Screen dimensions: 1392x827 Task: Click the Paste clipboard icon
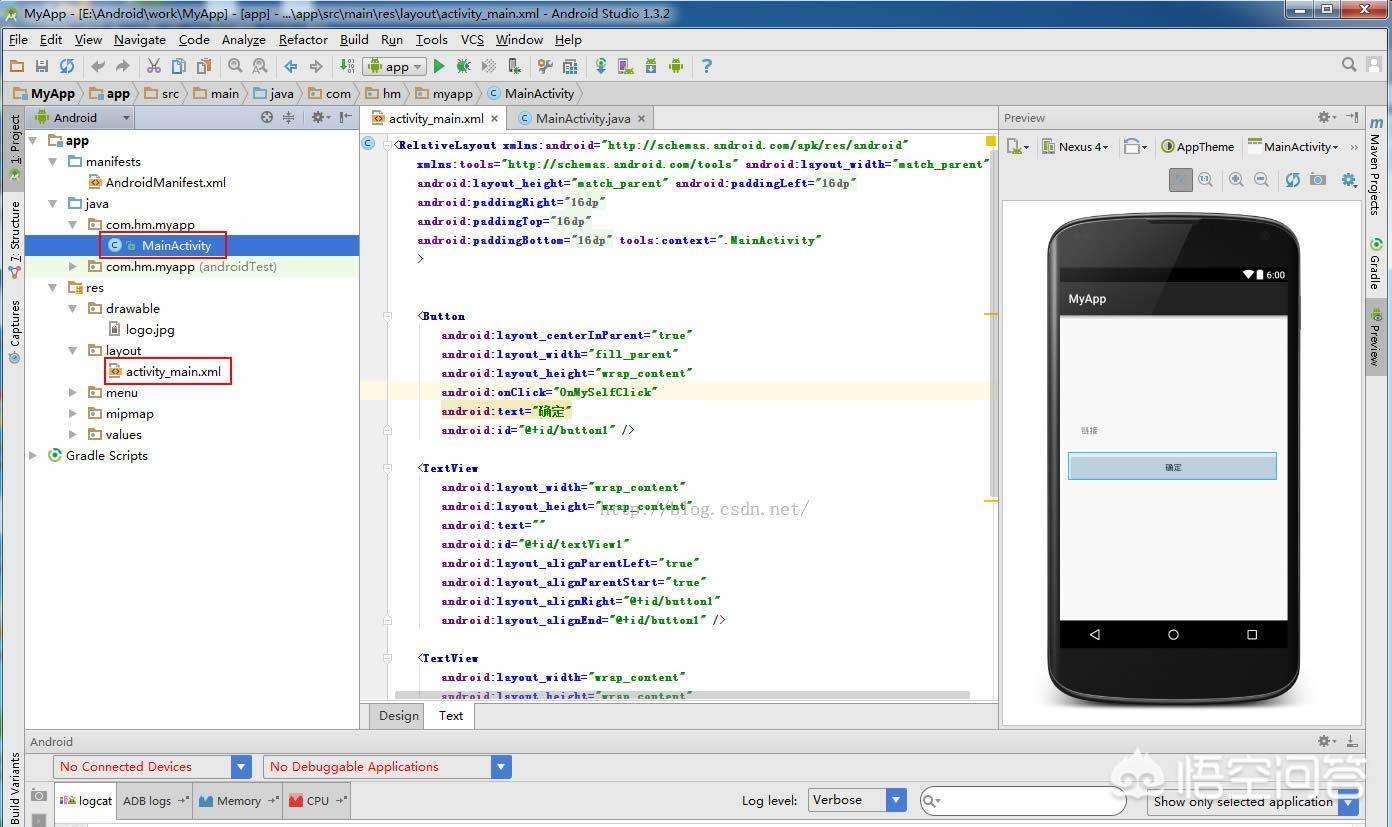point(204,66)
